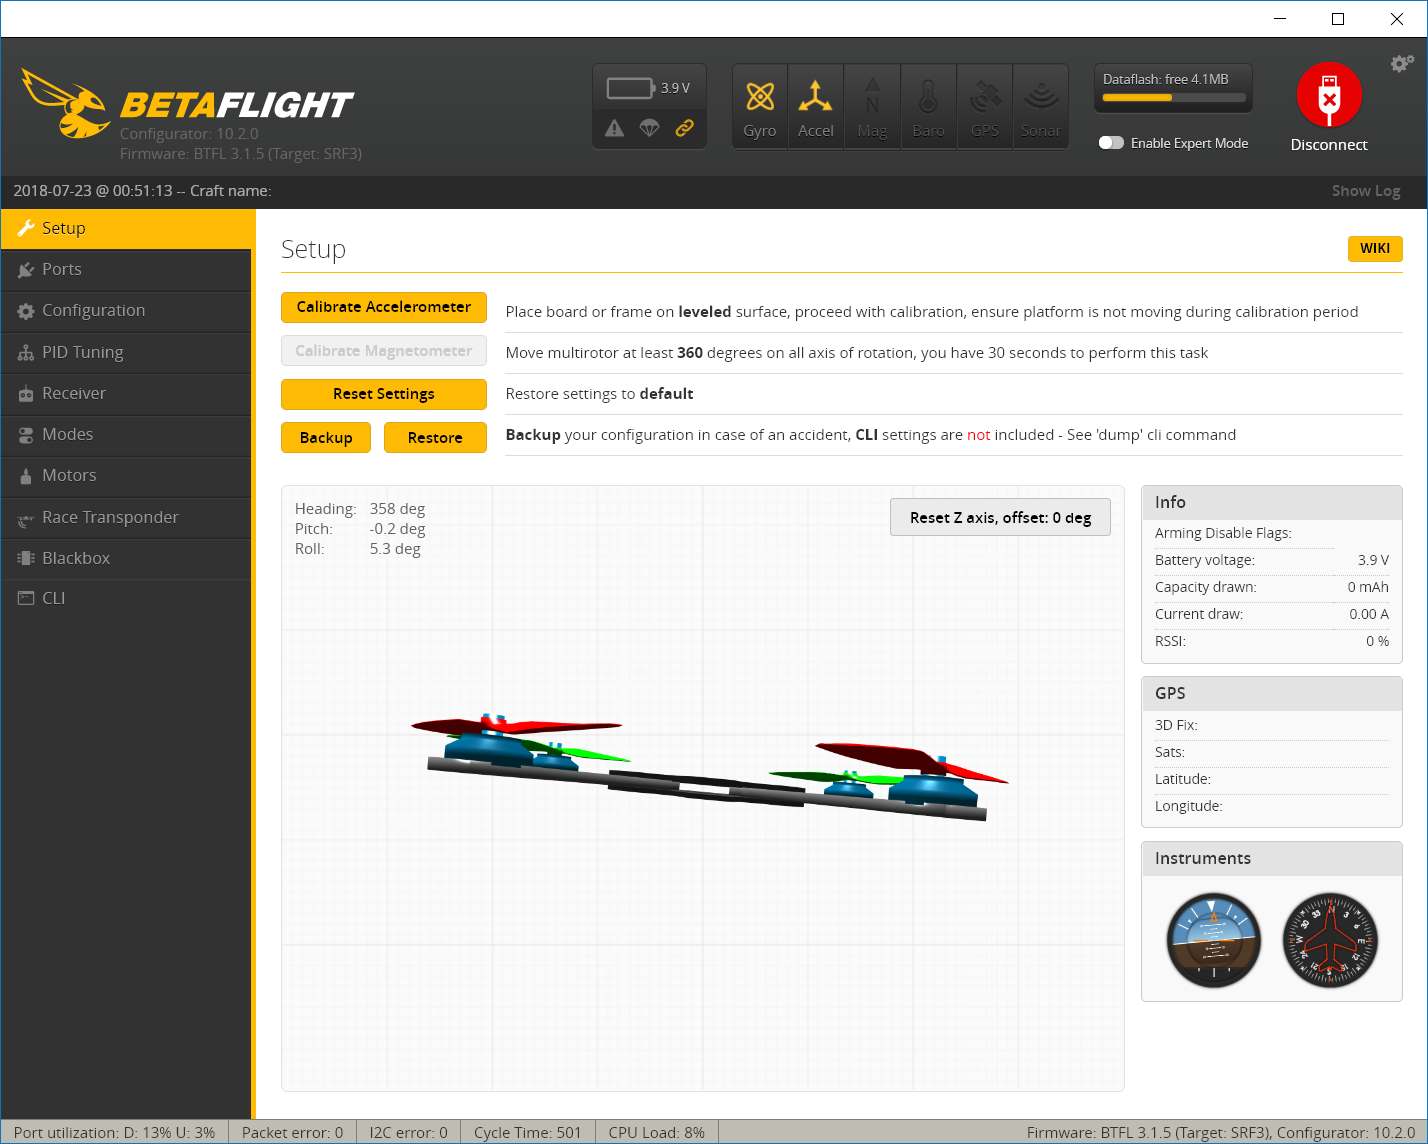Click the Roll 5.3 deg value
Viewport: 1428px width, 1144px height.
[395, 549]
